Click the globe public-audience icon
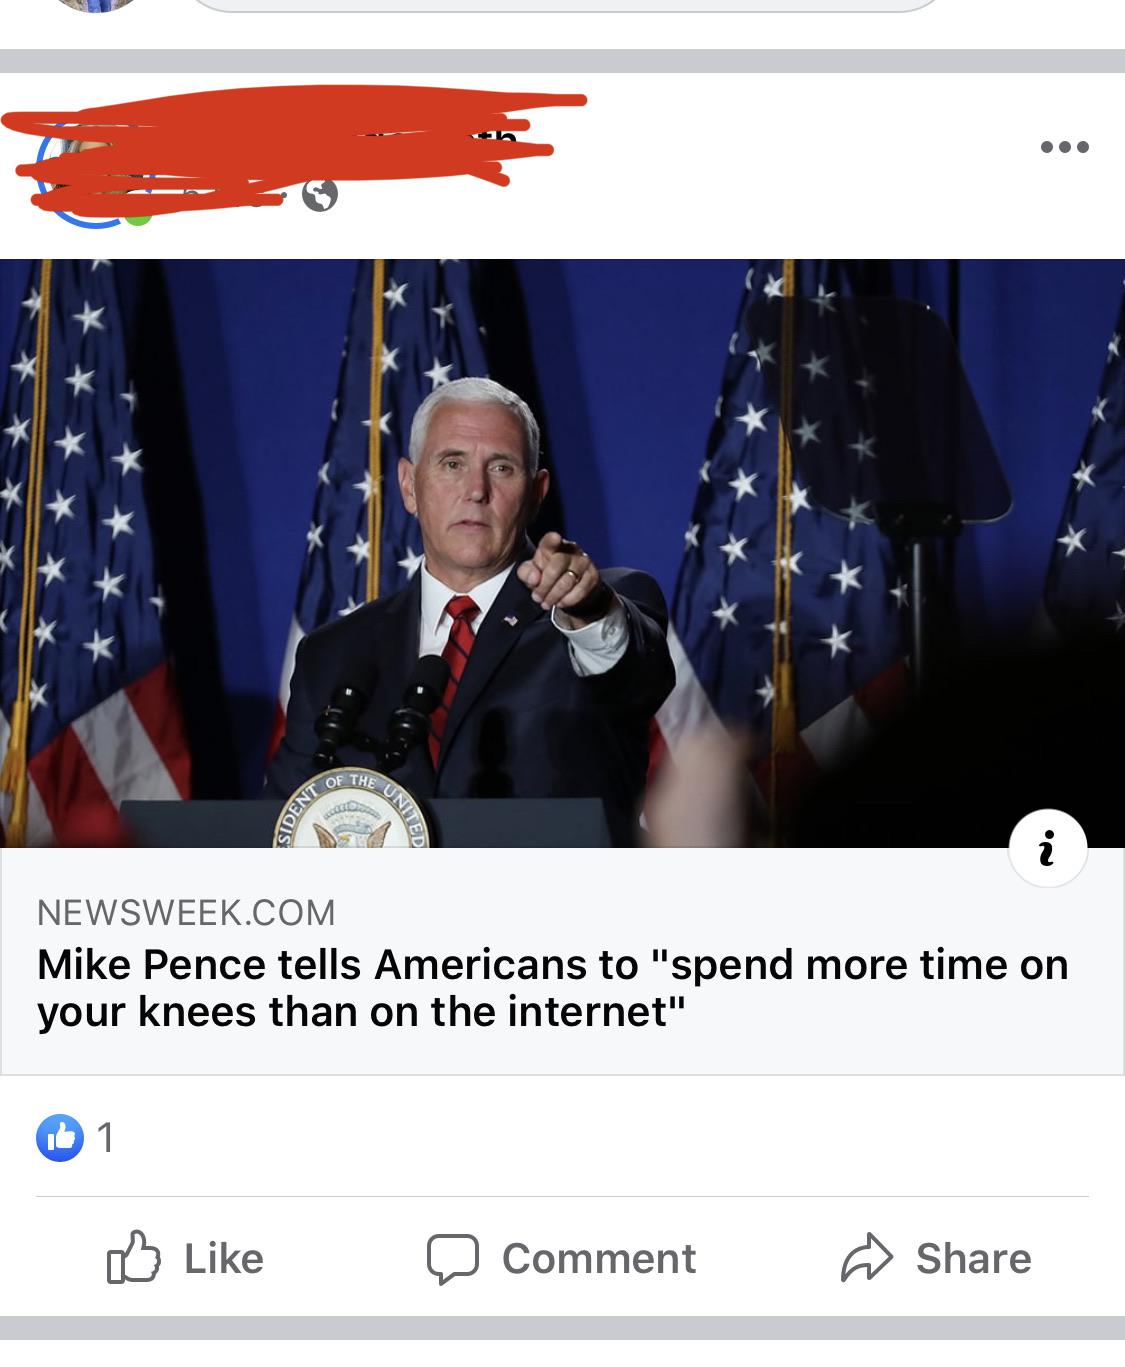This screenshot has width=1125, height=1367. (x=319, y=195)
